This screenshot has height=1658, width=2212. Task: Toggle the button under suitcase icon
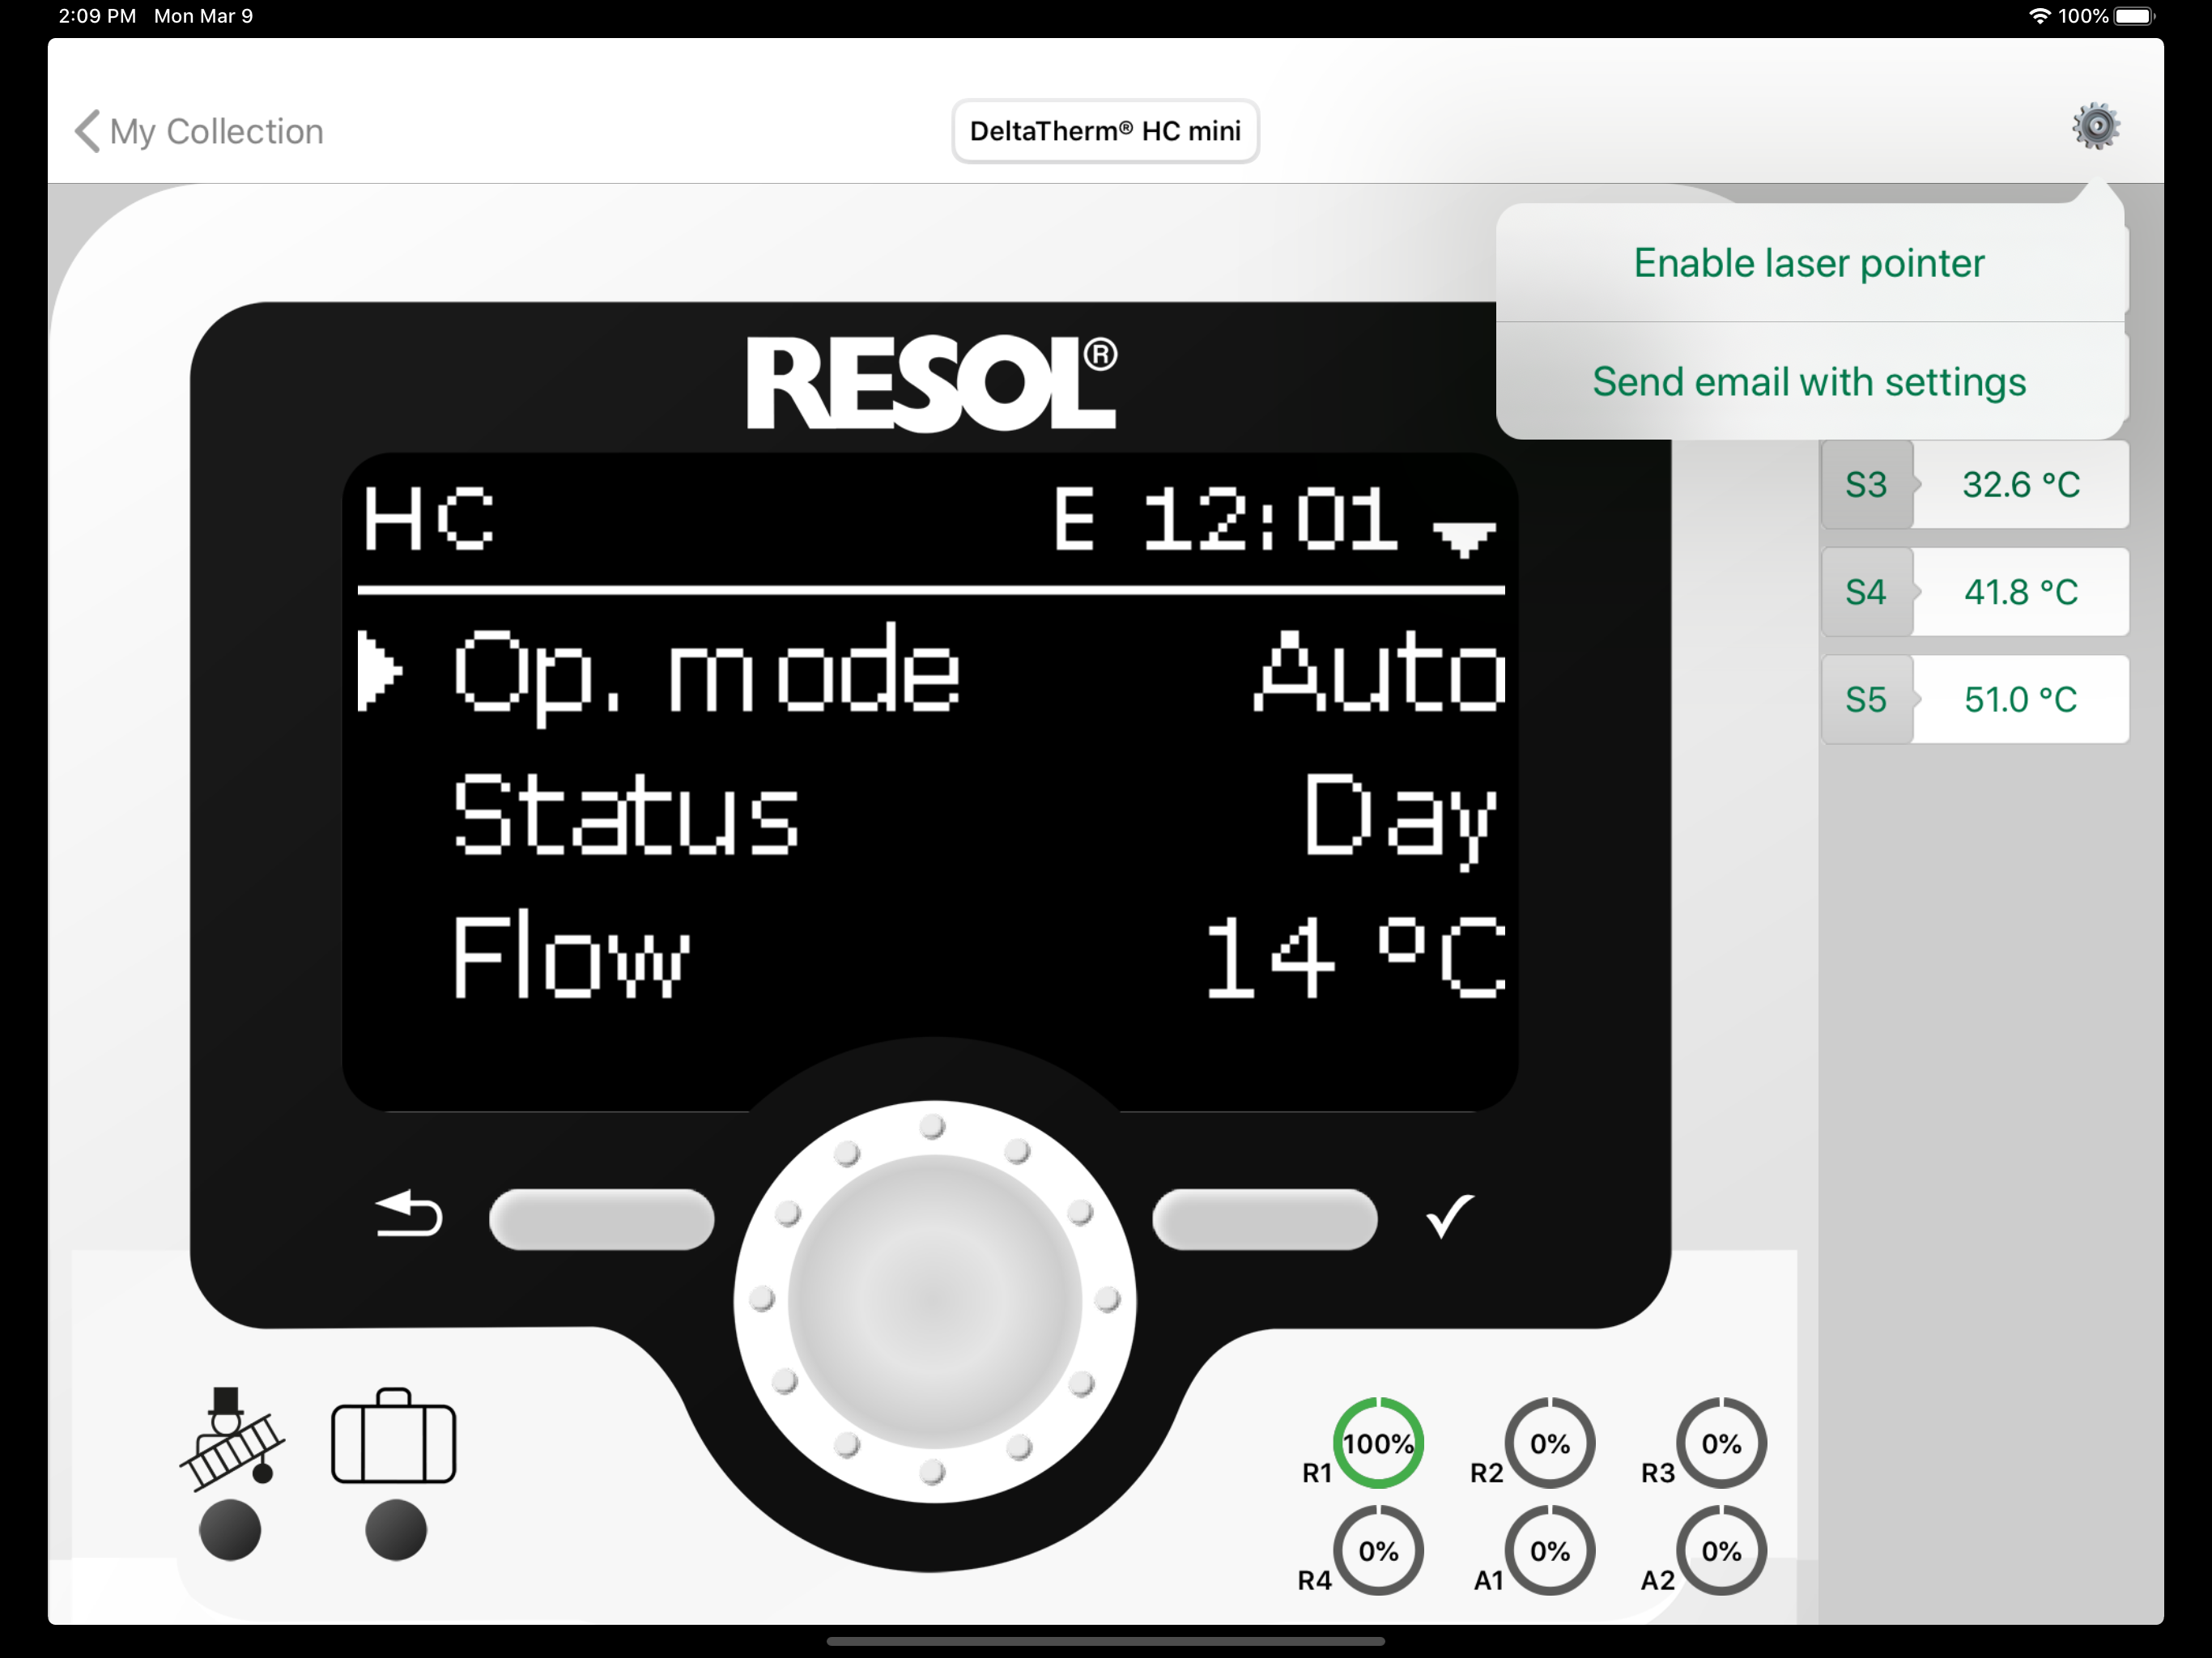coord(396,1529)
